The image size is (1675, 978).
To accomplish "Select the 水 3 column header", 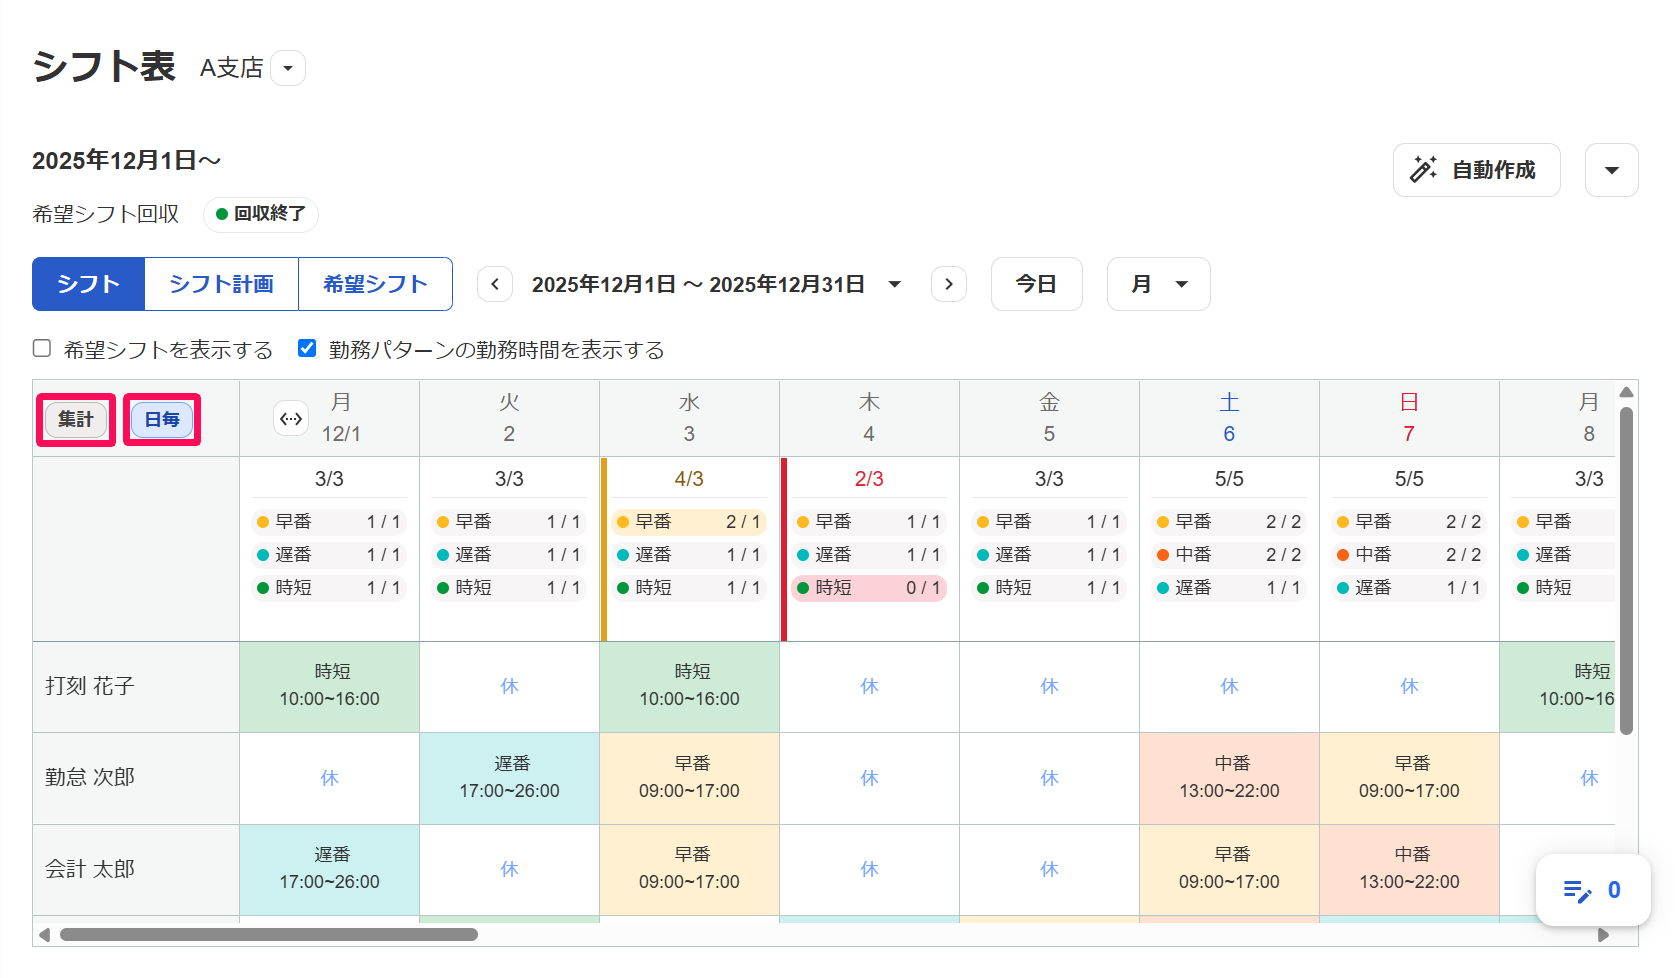I will coord(689,418).
